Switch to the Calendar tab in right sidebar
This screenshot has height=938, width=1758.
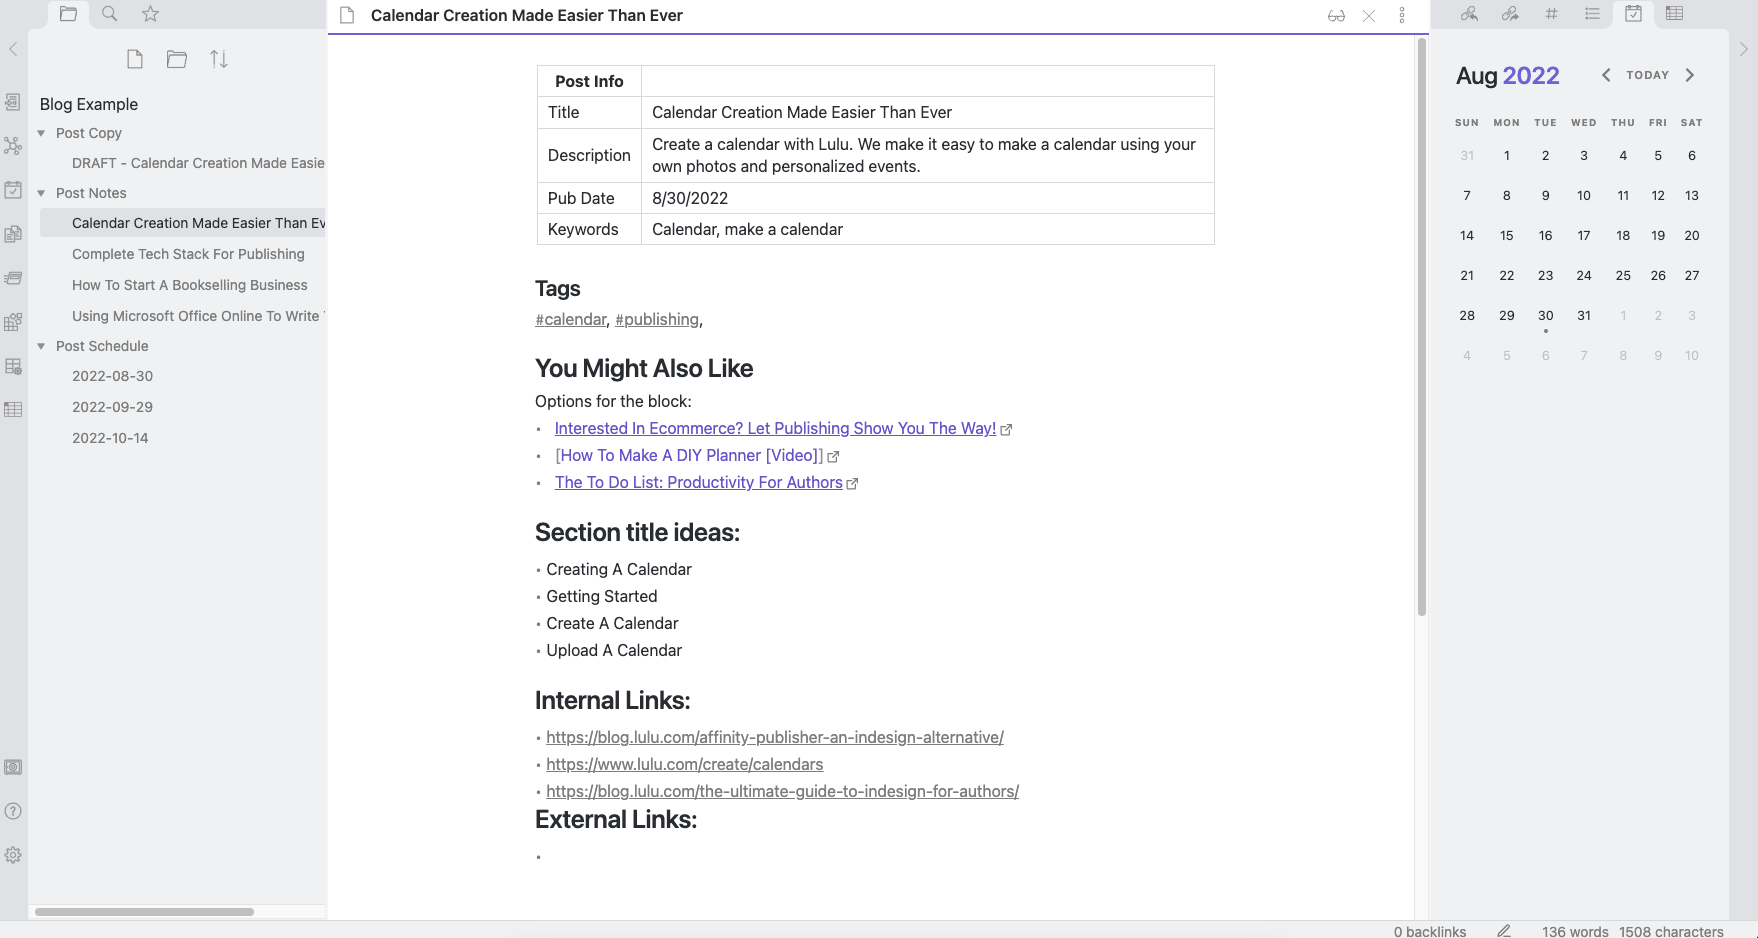tap(1633, 14)
